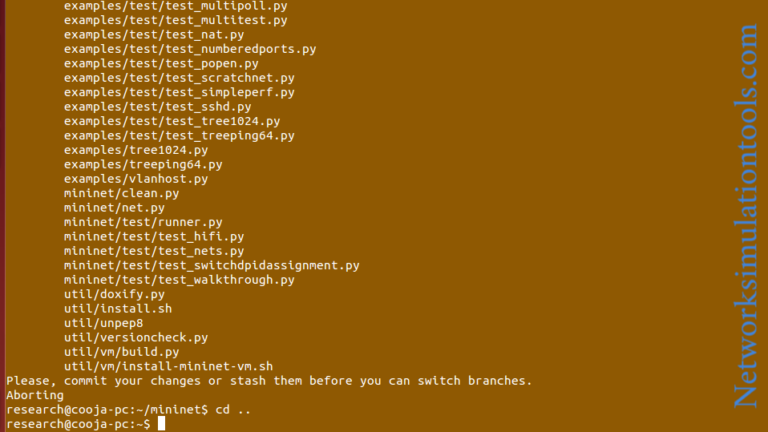768x432 pixels.
Task: Select the 'examples/test/test_popen.py' line
Action: (161, 63)
